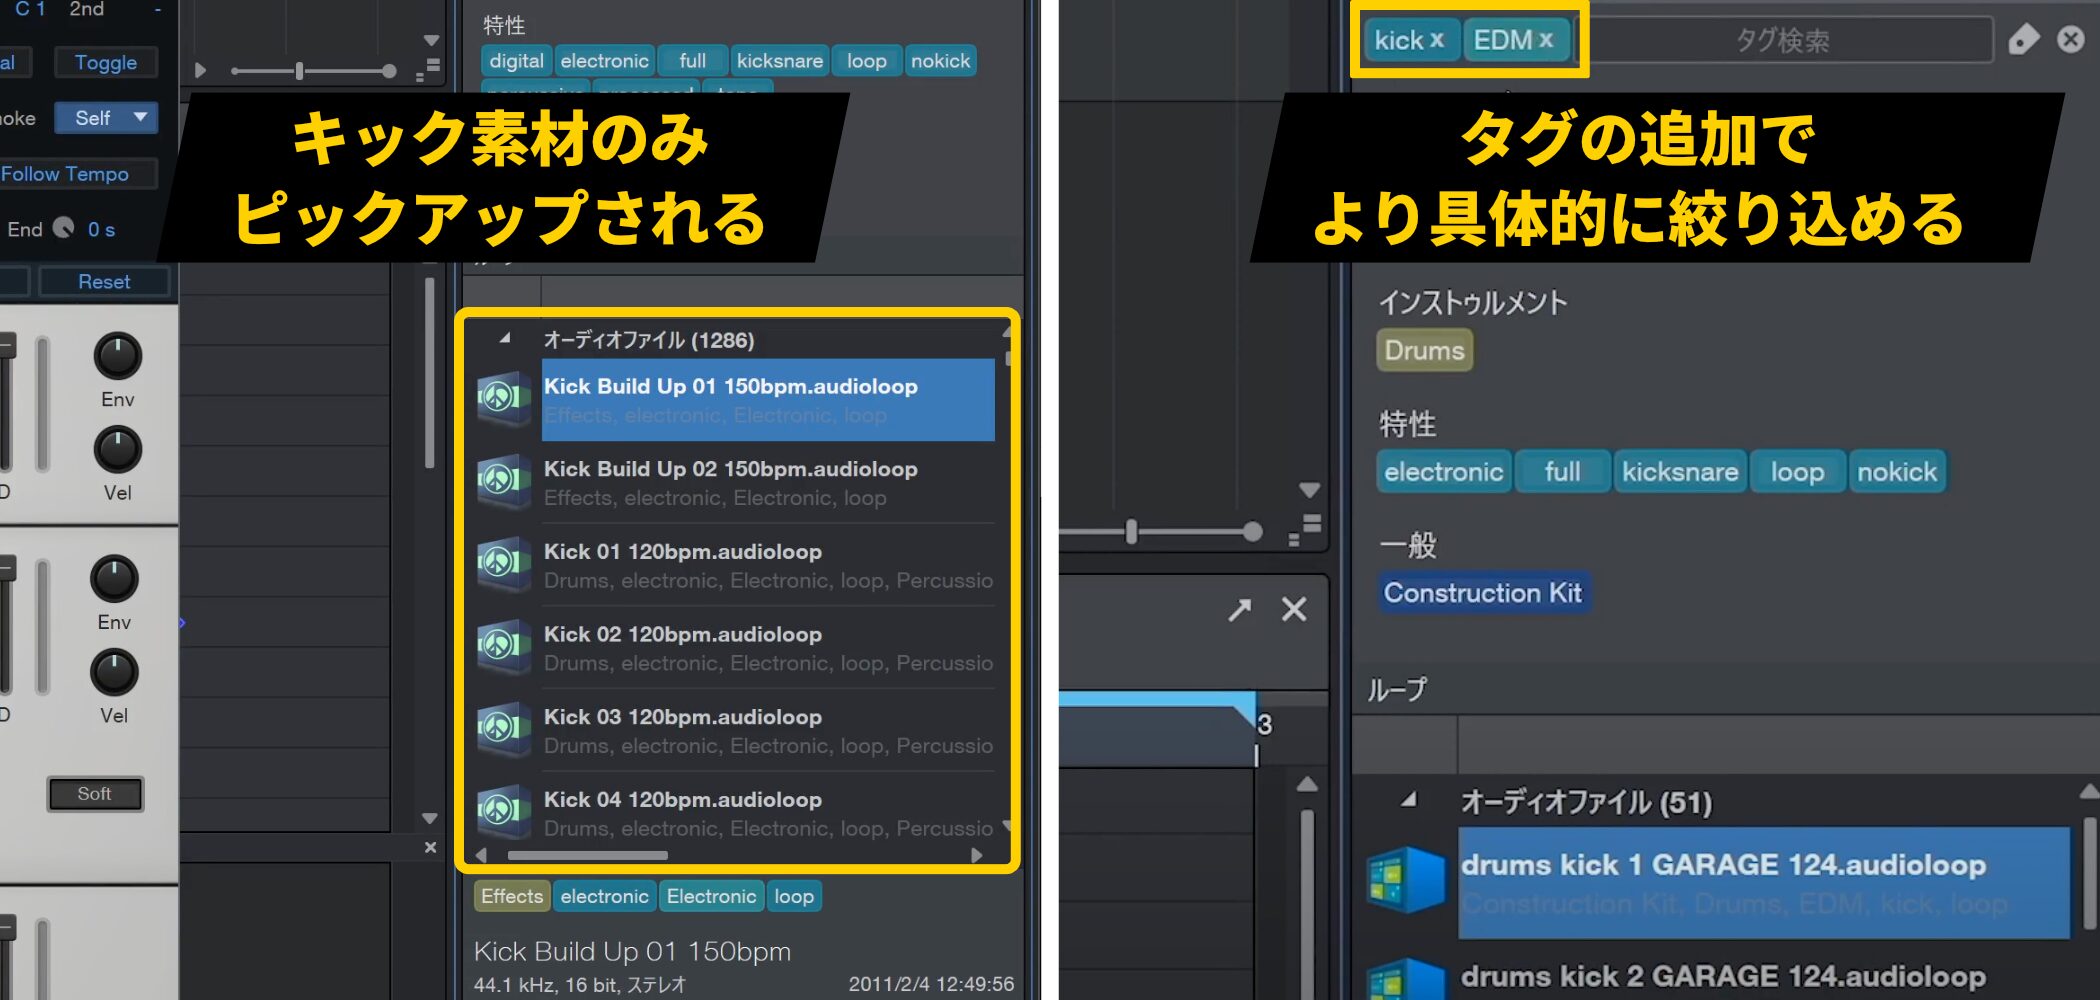2100x1000 pixels.
Task: Click the タグ検索 tag search field
Action: click(x=1782, y=40)
